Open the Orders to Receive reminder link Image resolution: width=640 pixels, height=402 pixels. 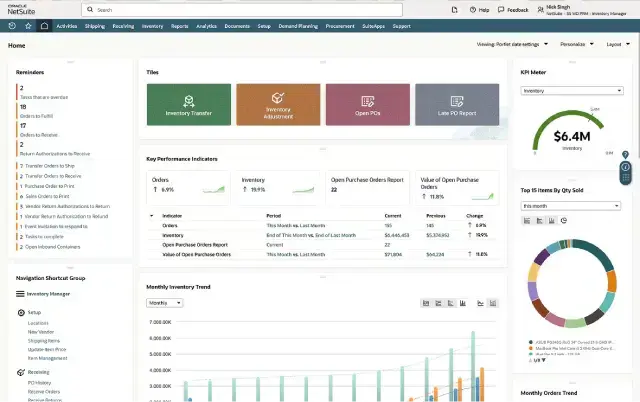(34, 133)
